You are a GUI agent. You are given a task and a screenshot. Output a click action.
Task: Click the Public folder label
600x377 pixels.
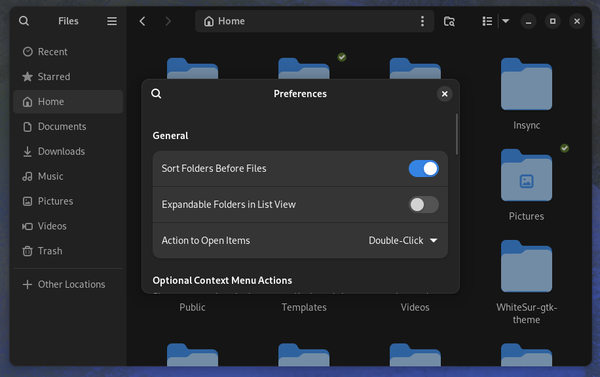[192, 307]
